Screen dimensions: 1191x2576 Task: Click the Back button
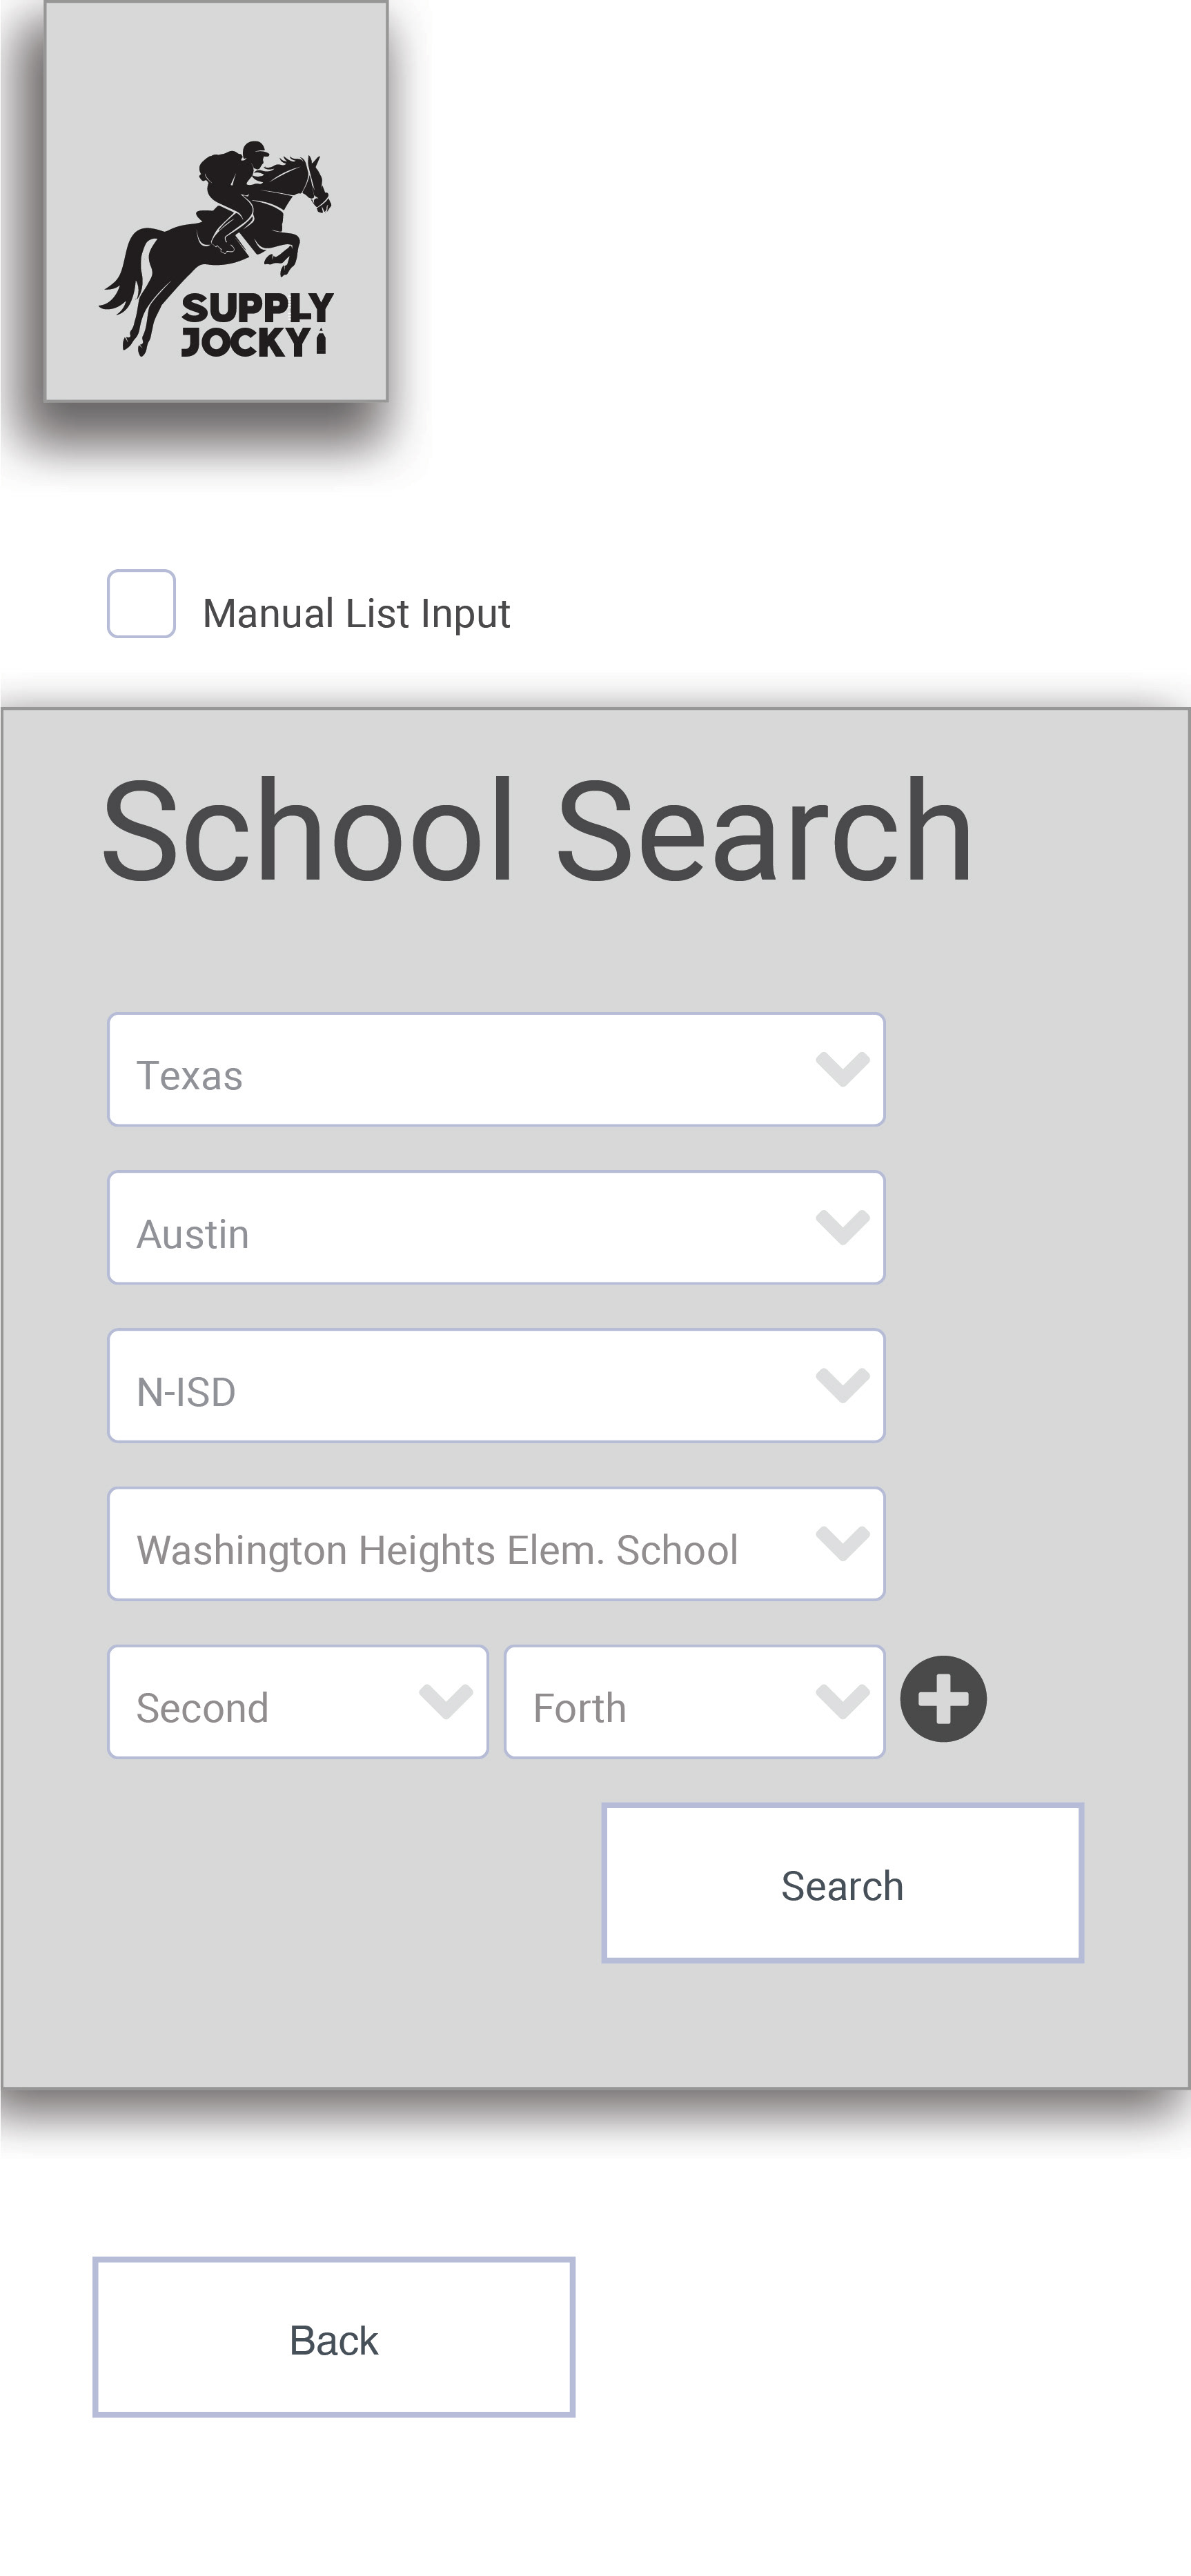coord(334,2337)
